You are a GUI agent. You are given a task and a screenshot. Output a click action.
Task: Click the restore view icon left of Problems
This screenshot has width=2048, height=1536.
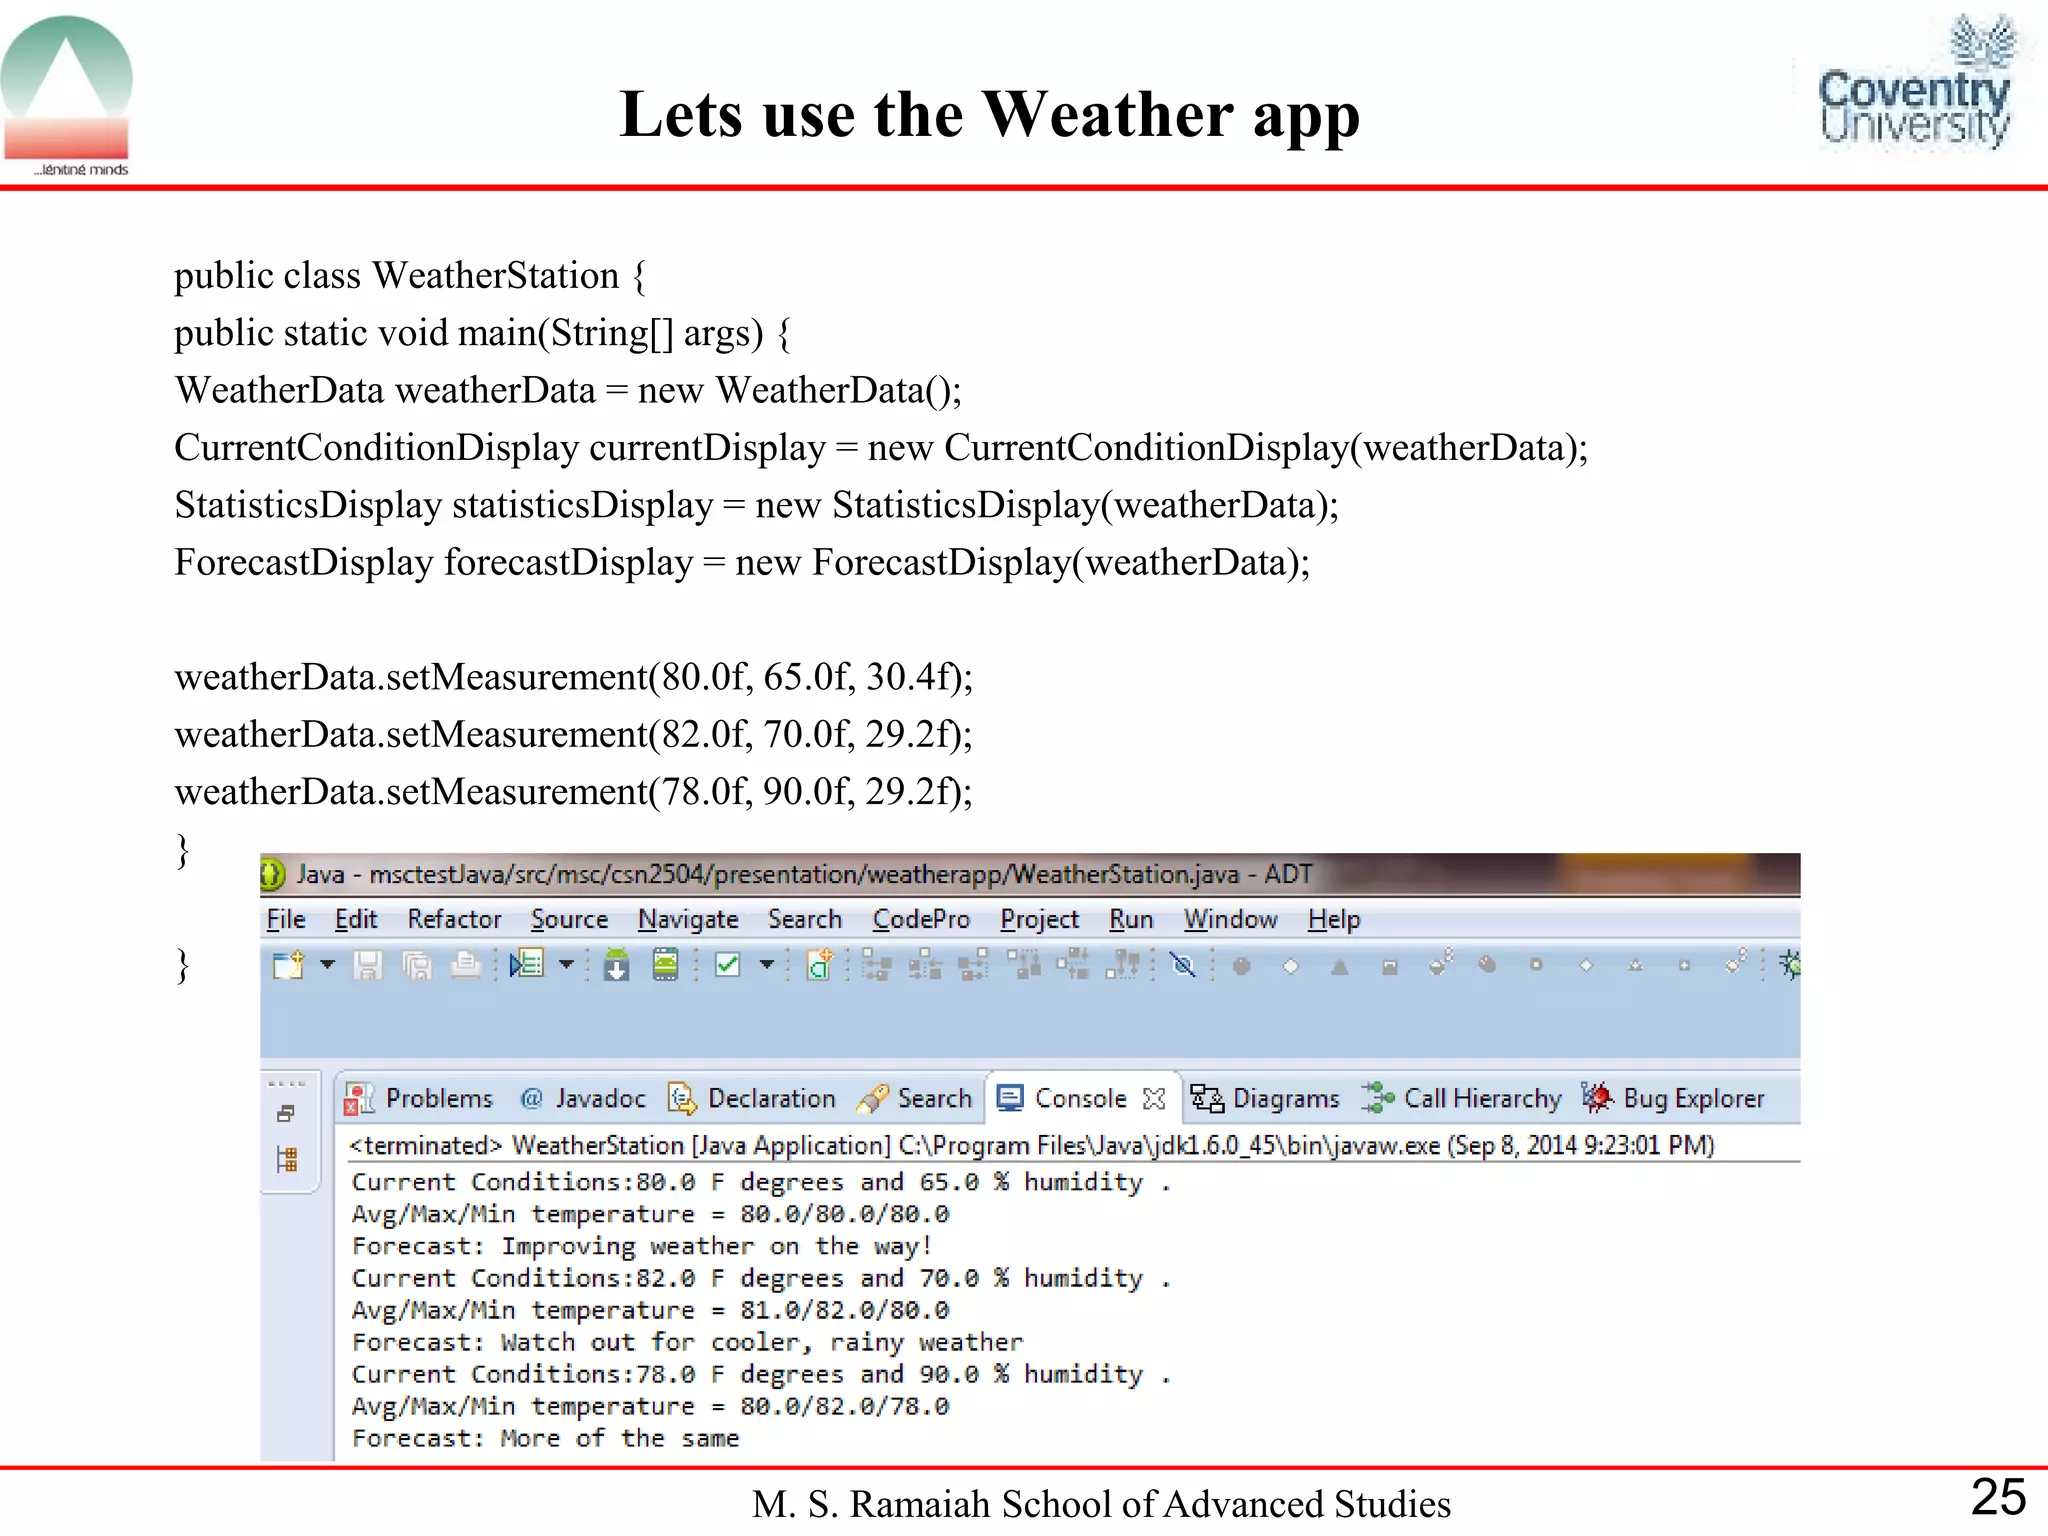pyautogui.click(x=286, y=1114)
